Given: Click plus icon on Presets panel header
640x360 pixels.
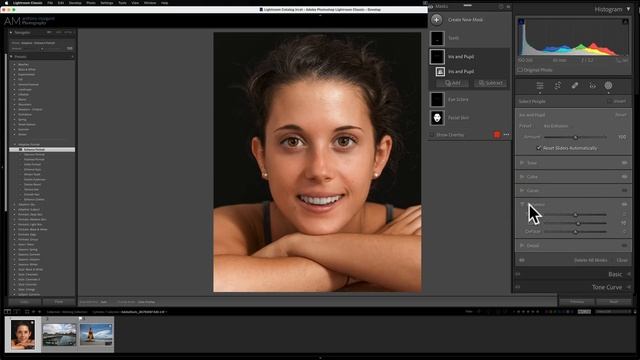Looking at the screenshot, I should [x=72, y=57].
